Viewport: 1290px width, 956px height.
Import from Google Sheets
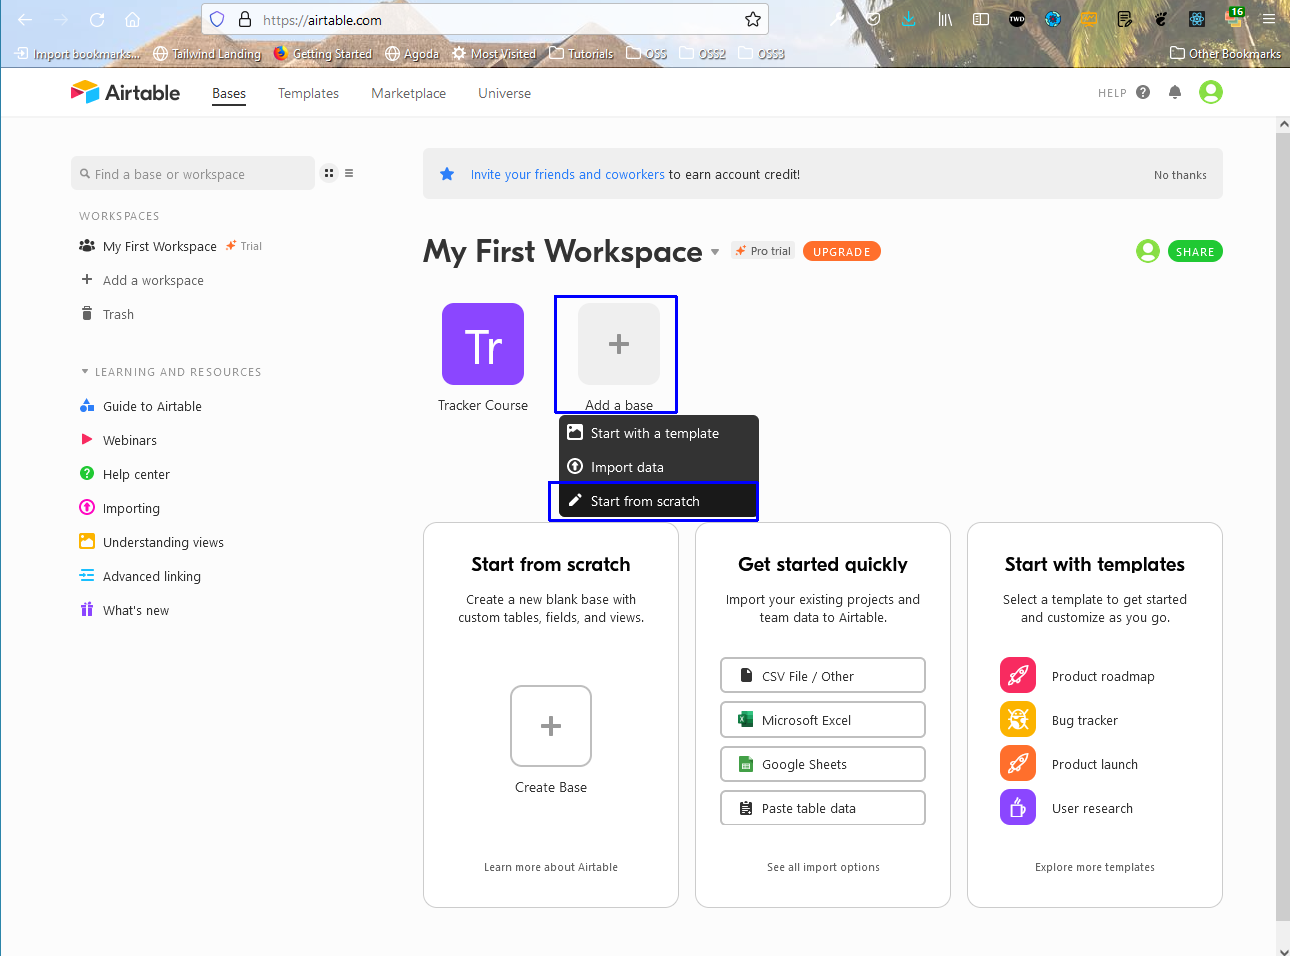pos(823,764)
